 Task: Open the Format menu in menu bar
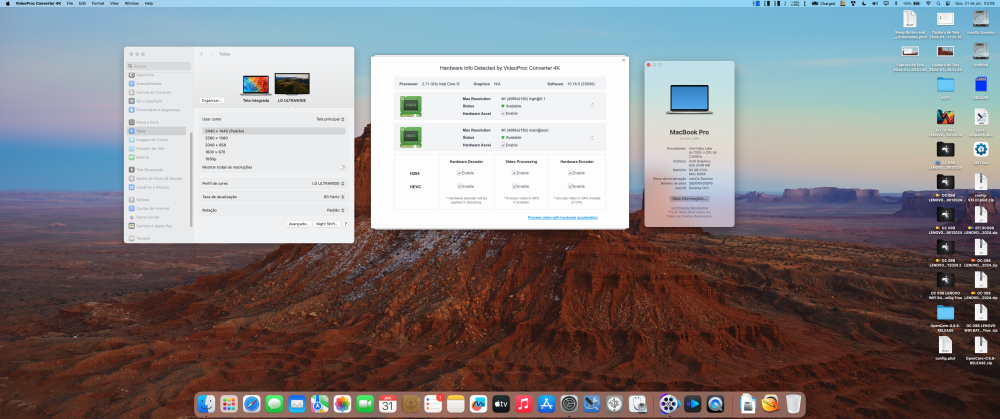(98, 3)
